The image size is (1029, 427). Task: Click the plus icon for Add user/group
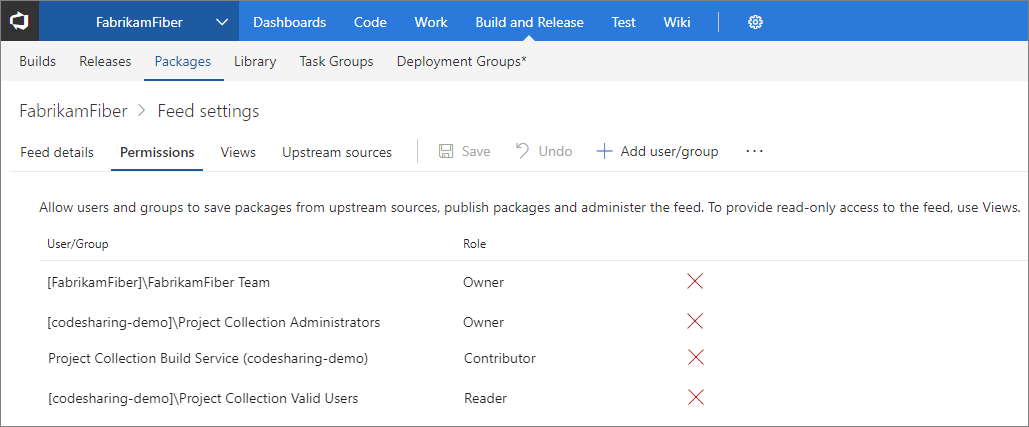(604, 152)
